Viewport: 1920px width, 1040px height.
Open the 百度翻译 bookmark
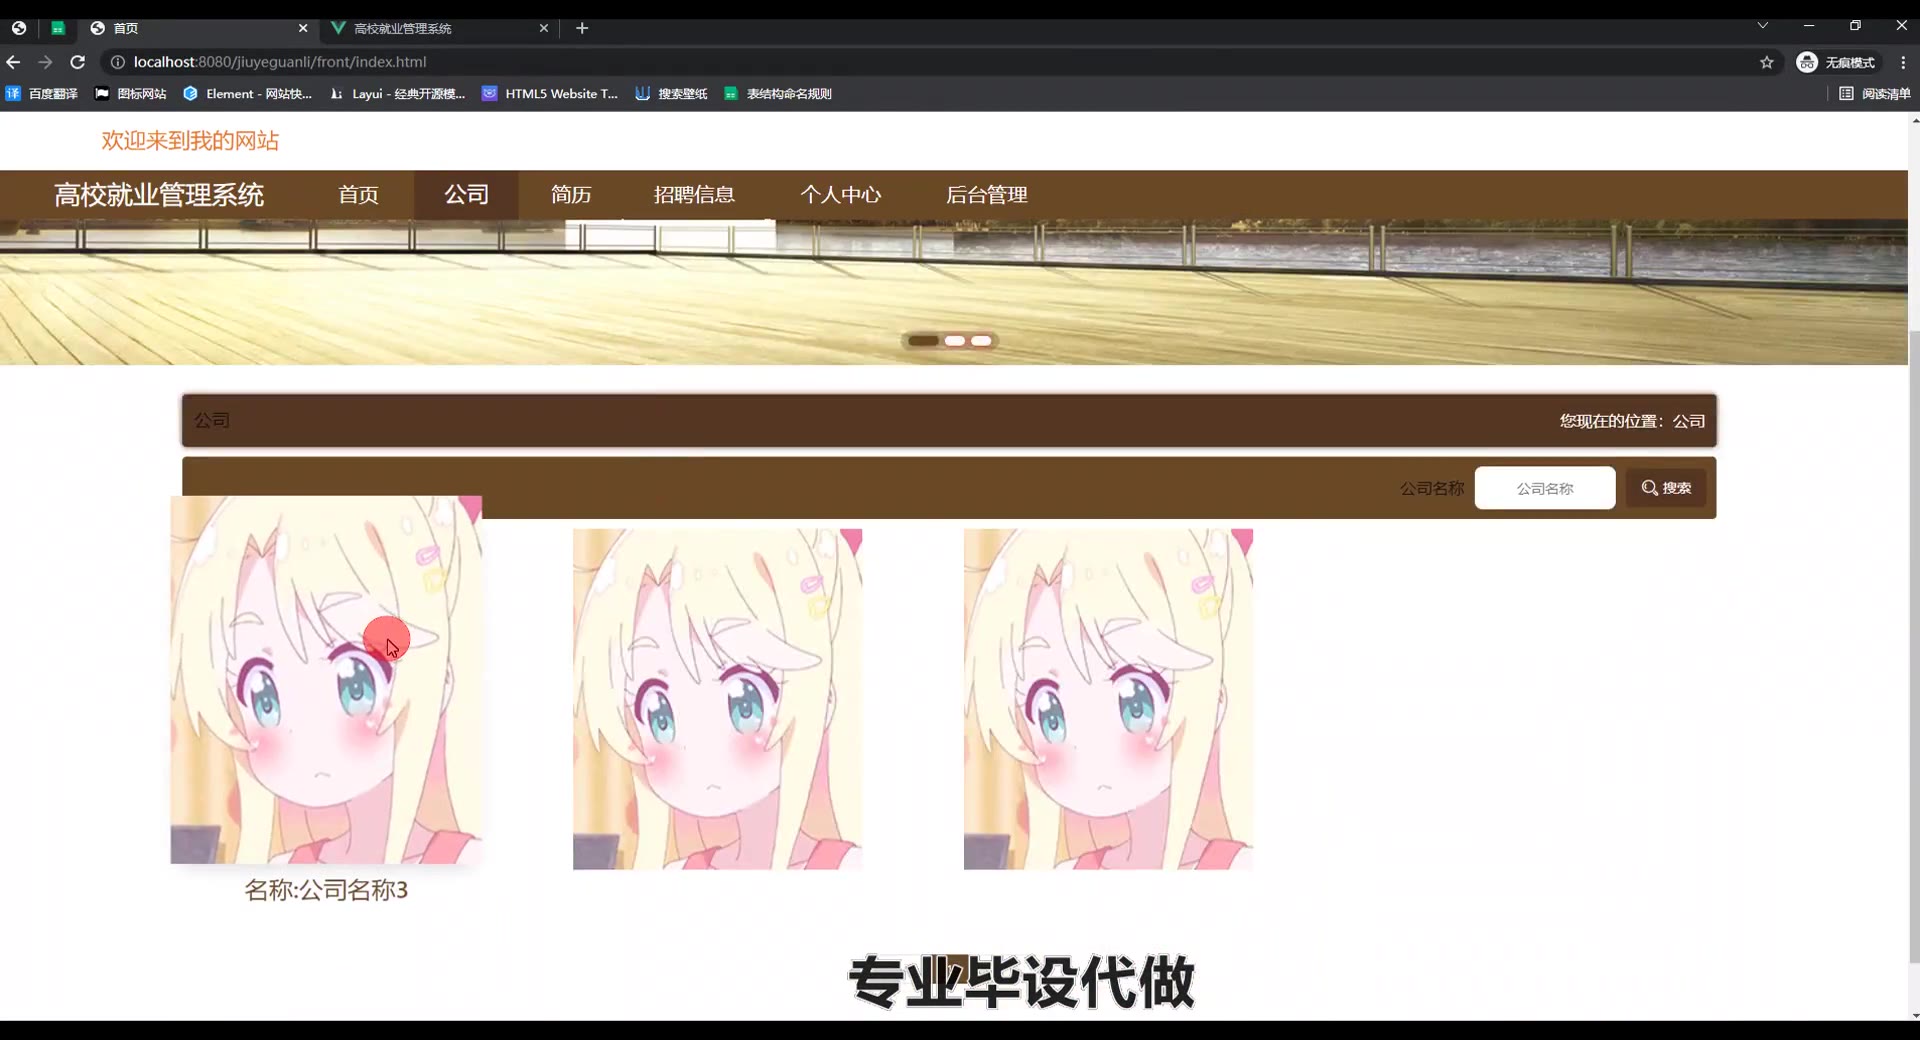[42, 94]
